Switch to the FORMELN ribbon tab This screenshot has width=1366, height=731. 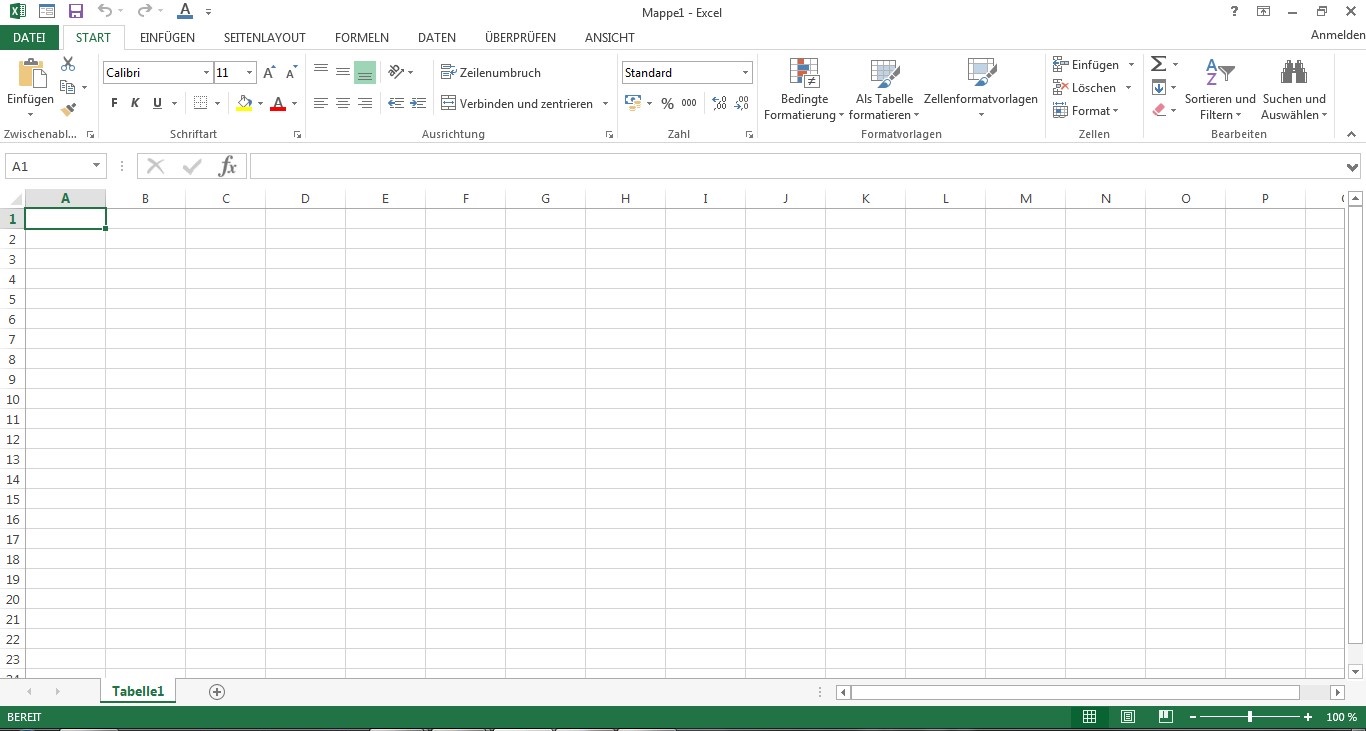point(361,38)
